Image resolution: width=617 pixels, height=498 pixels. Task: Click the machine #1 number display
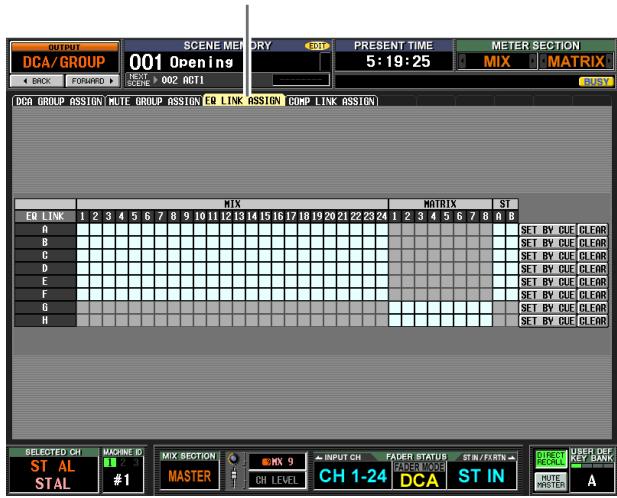pos(121,480)
